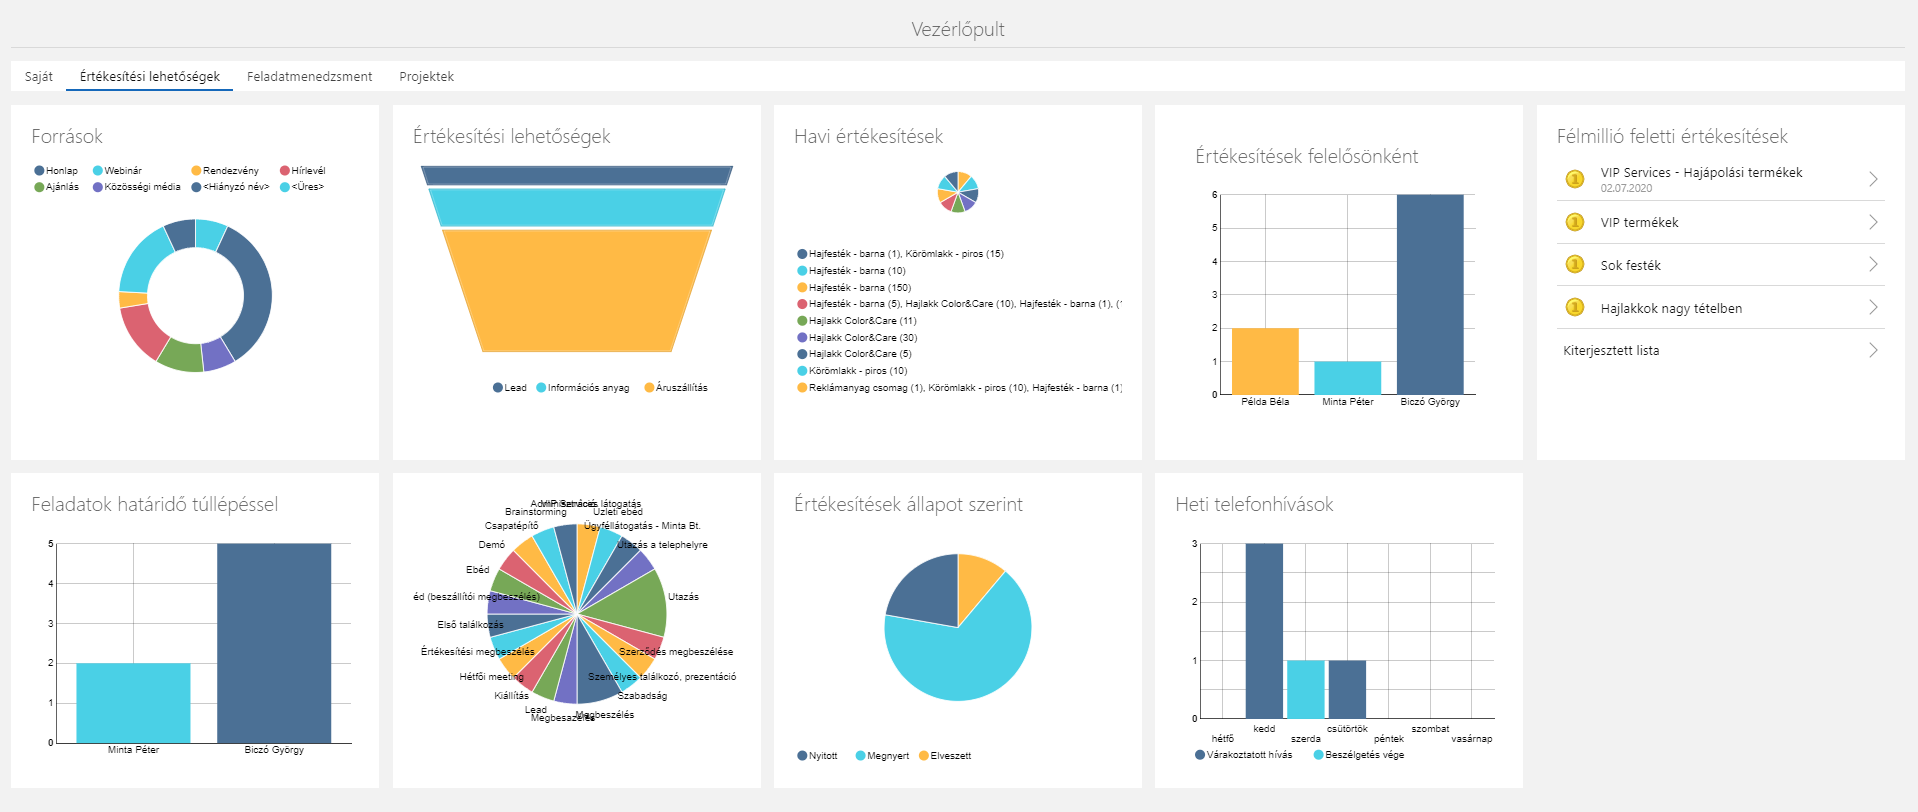The height and width of the screenshot is (812, 1918).
Task: Toggle Megnyert legend in Értékesítések állapot szerint
Action: pos(882,756)
